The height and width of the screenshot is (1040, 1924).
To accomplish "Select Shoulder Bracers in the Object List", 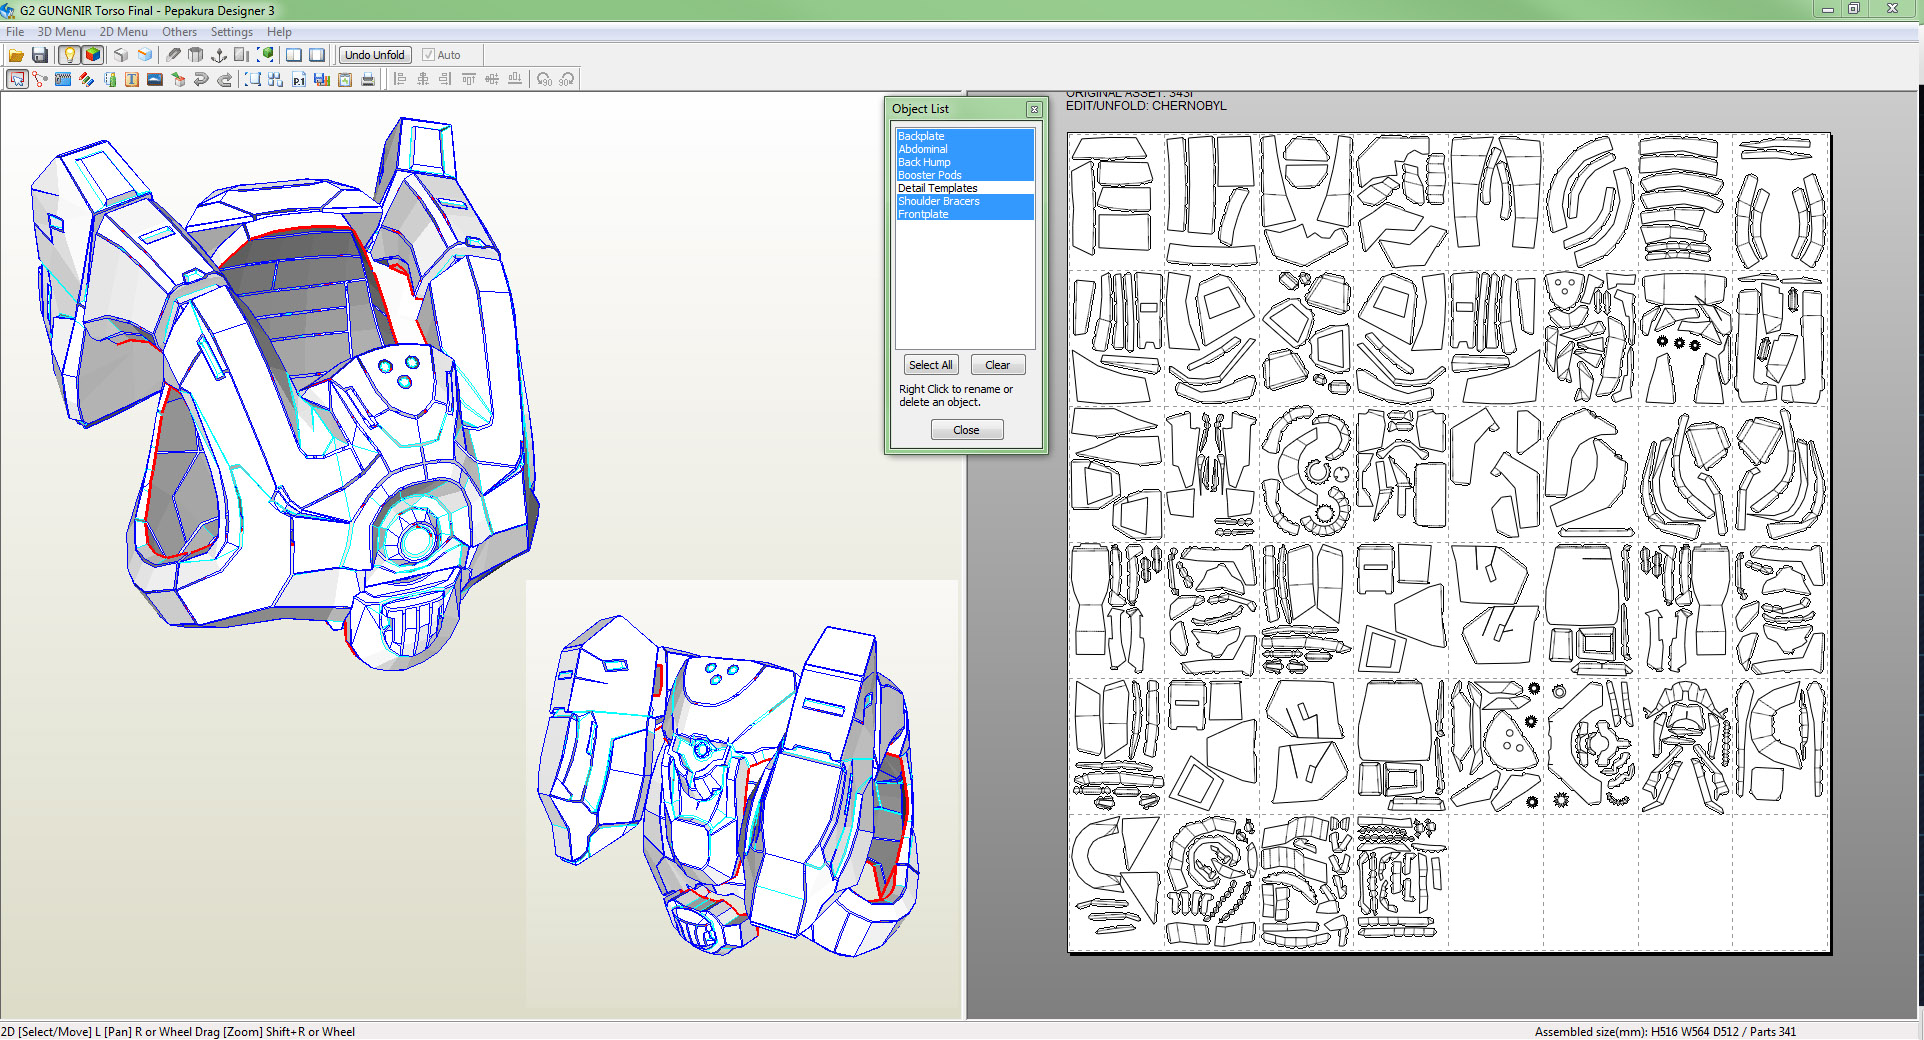I will [965, 201].
